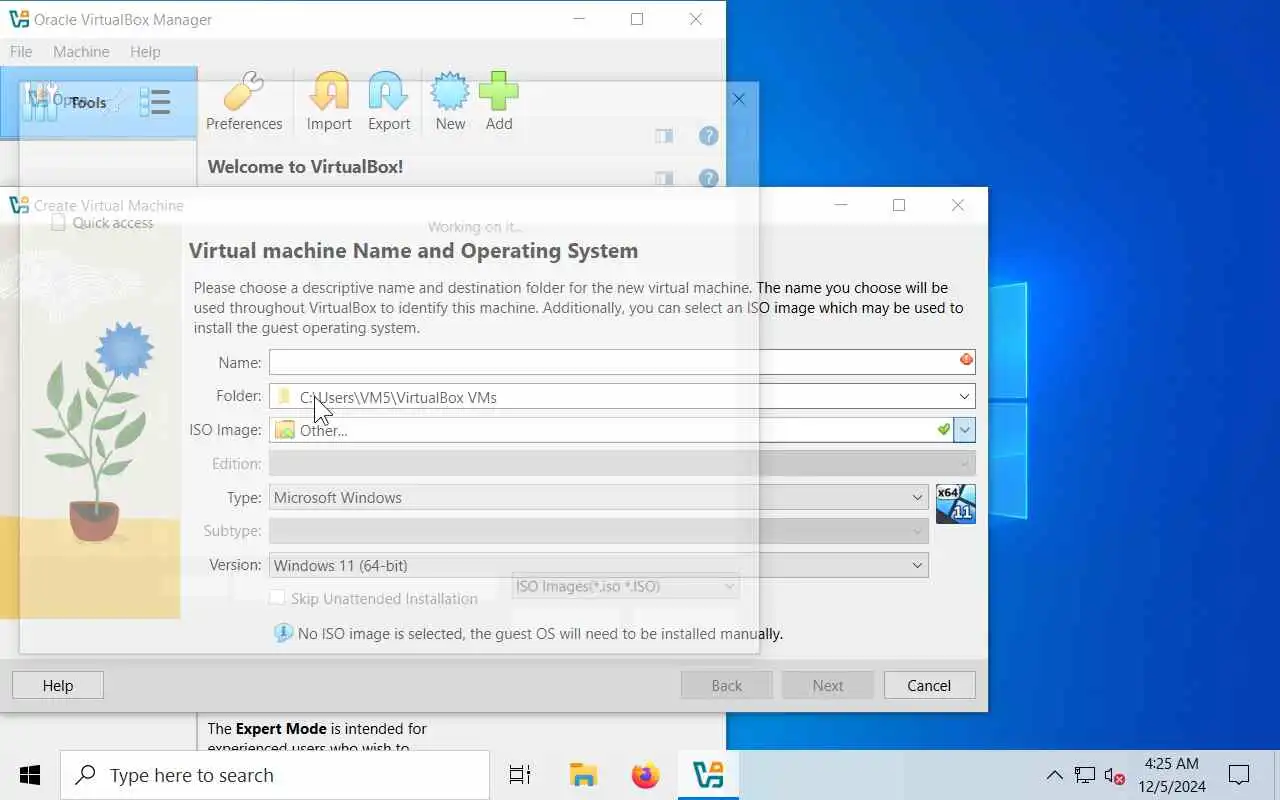1280x800 pixels.
Task: Maximize the Oracle VirtualBox Manager window
Action: 637,19
